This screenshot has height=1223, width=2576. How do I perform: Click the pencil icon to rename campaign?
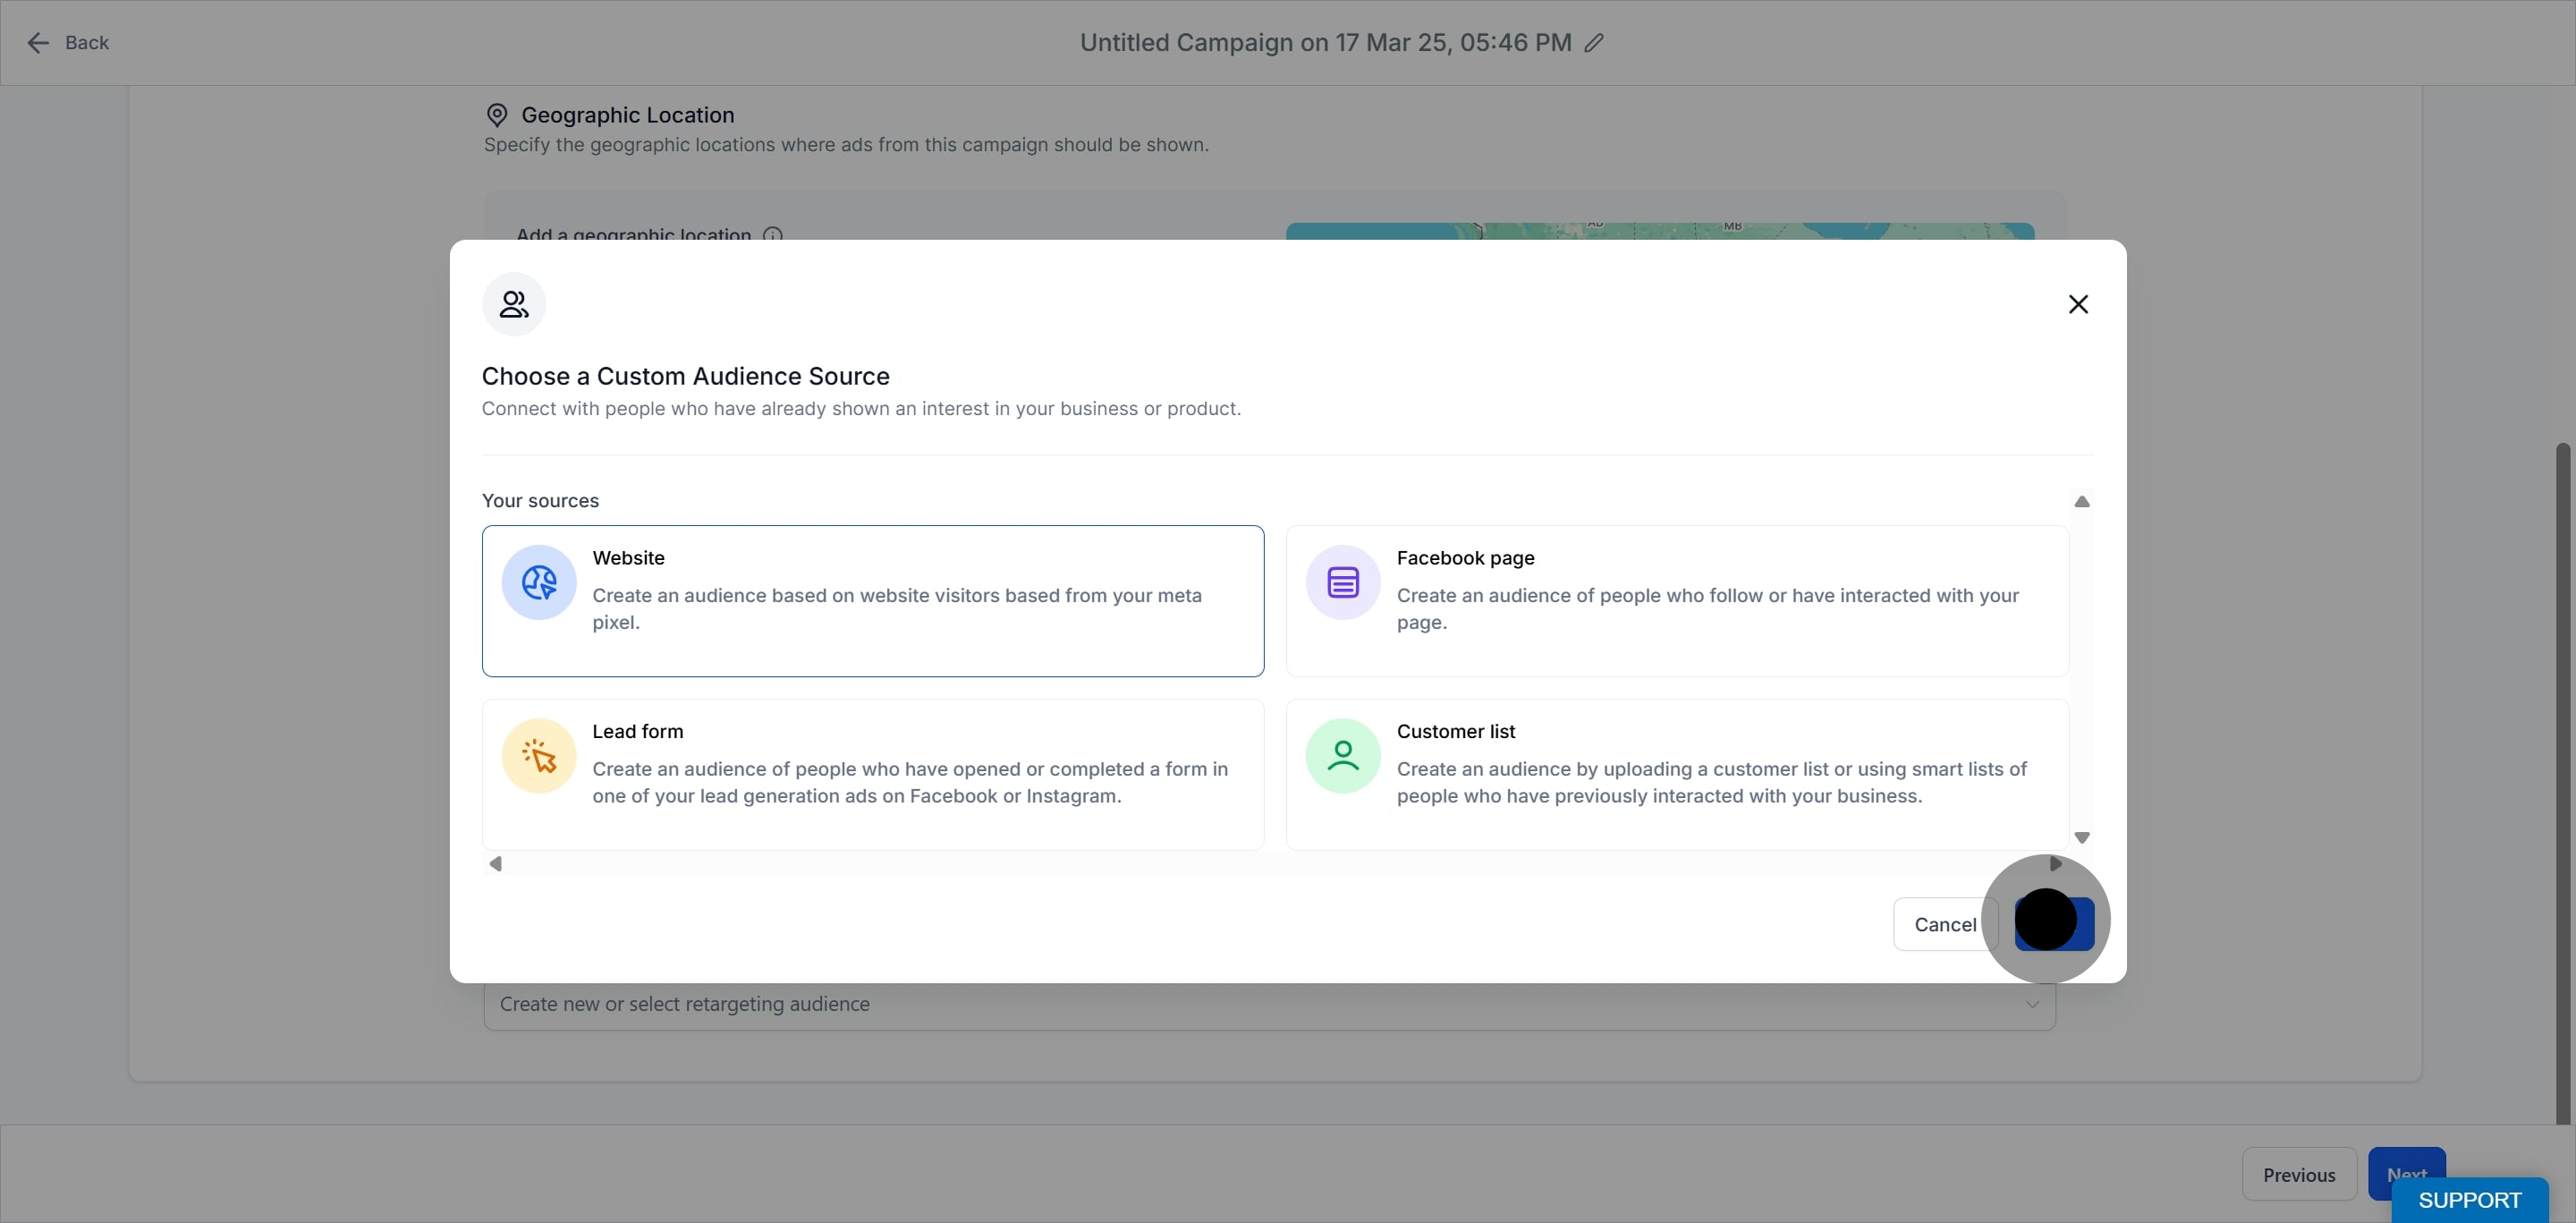click(x=1594, y=43)
